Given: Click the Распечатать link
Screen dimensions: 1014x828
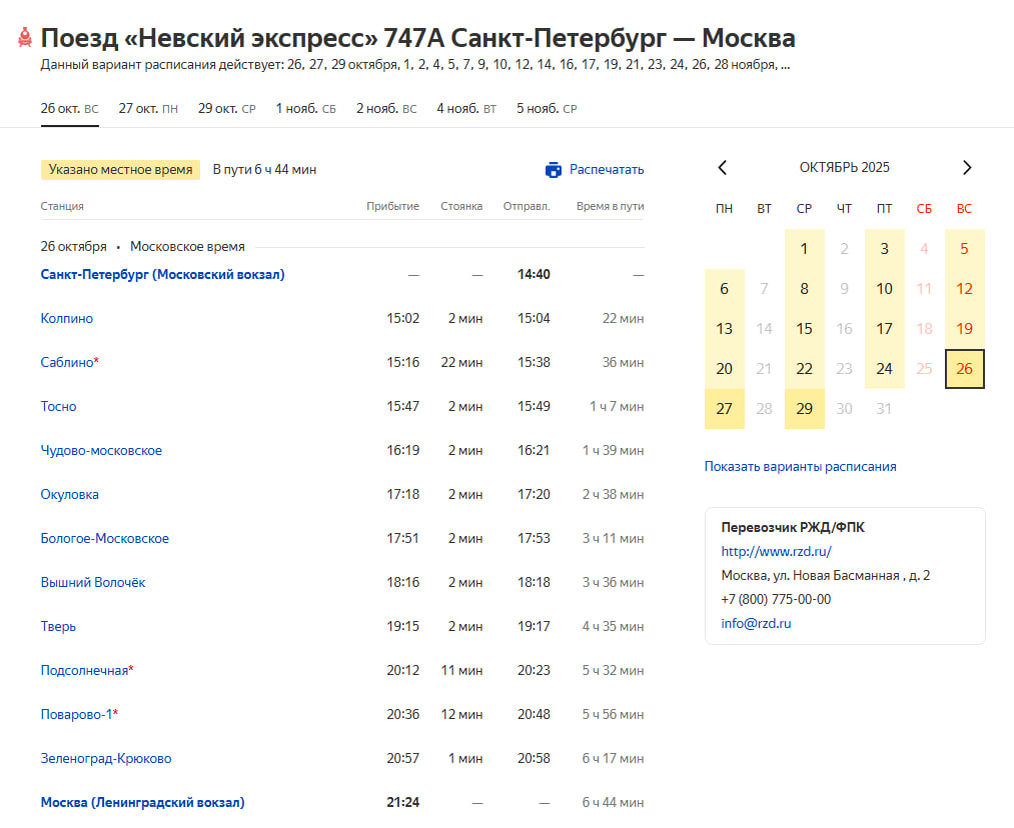Looking at the screenshot, I should [607, 169].
